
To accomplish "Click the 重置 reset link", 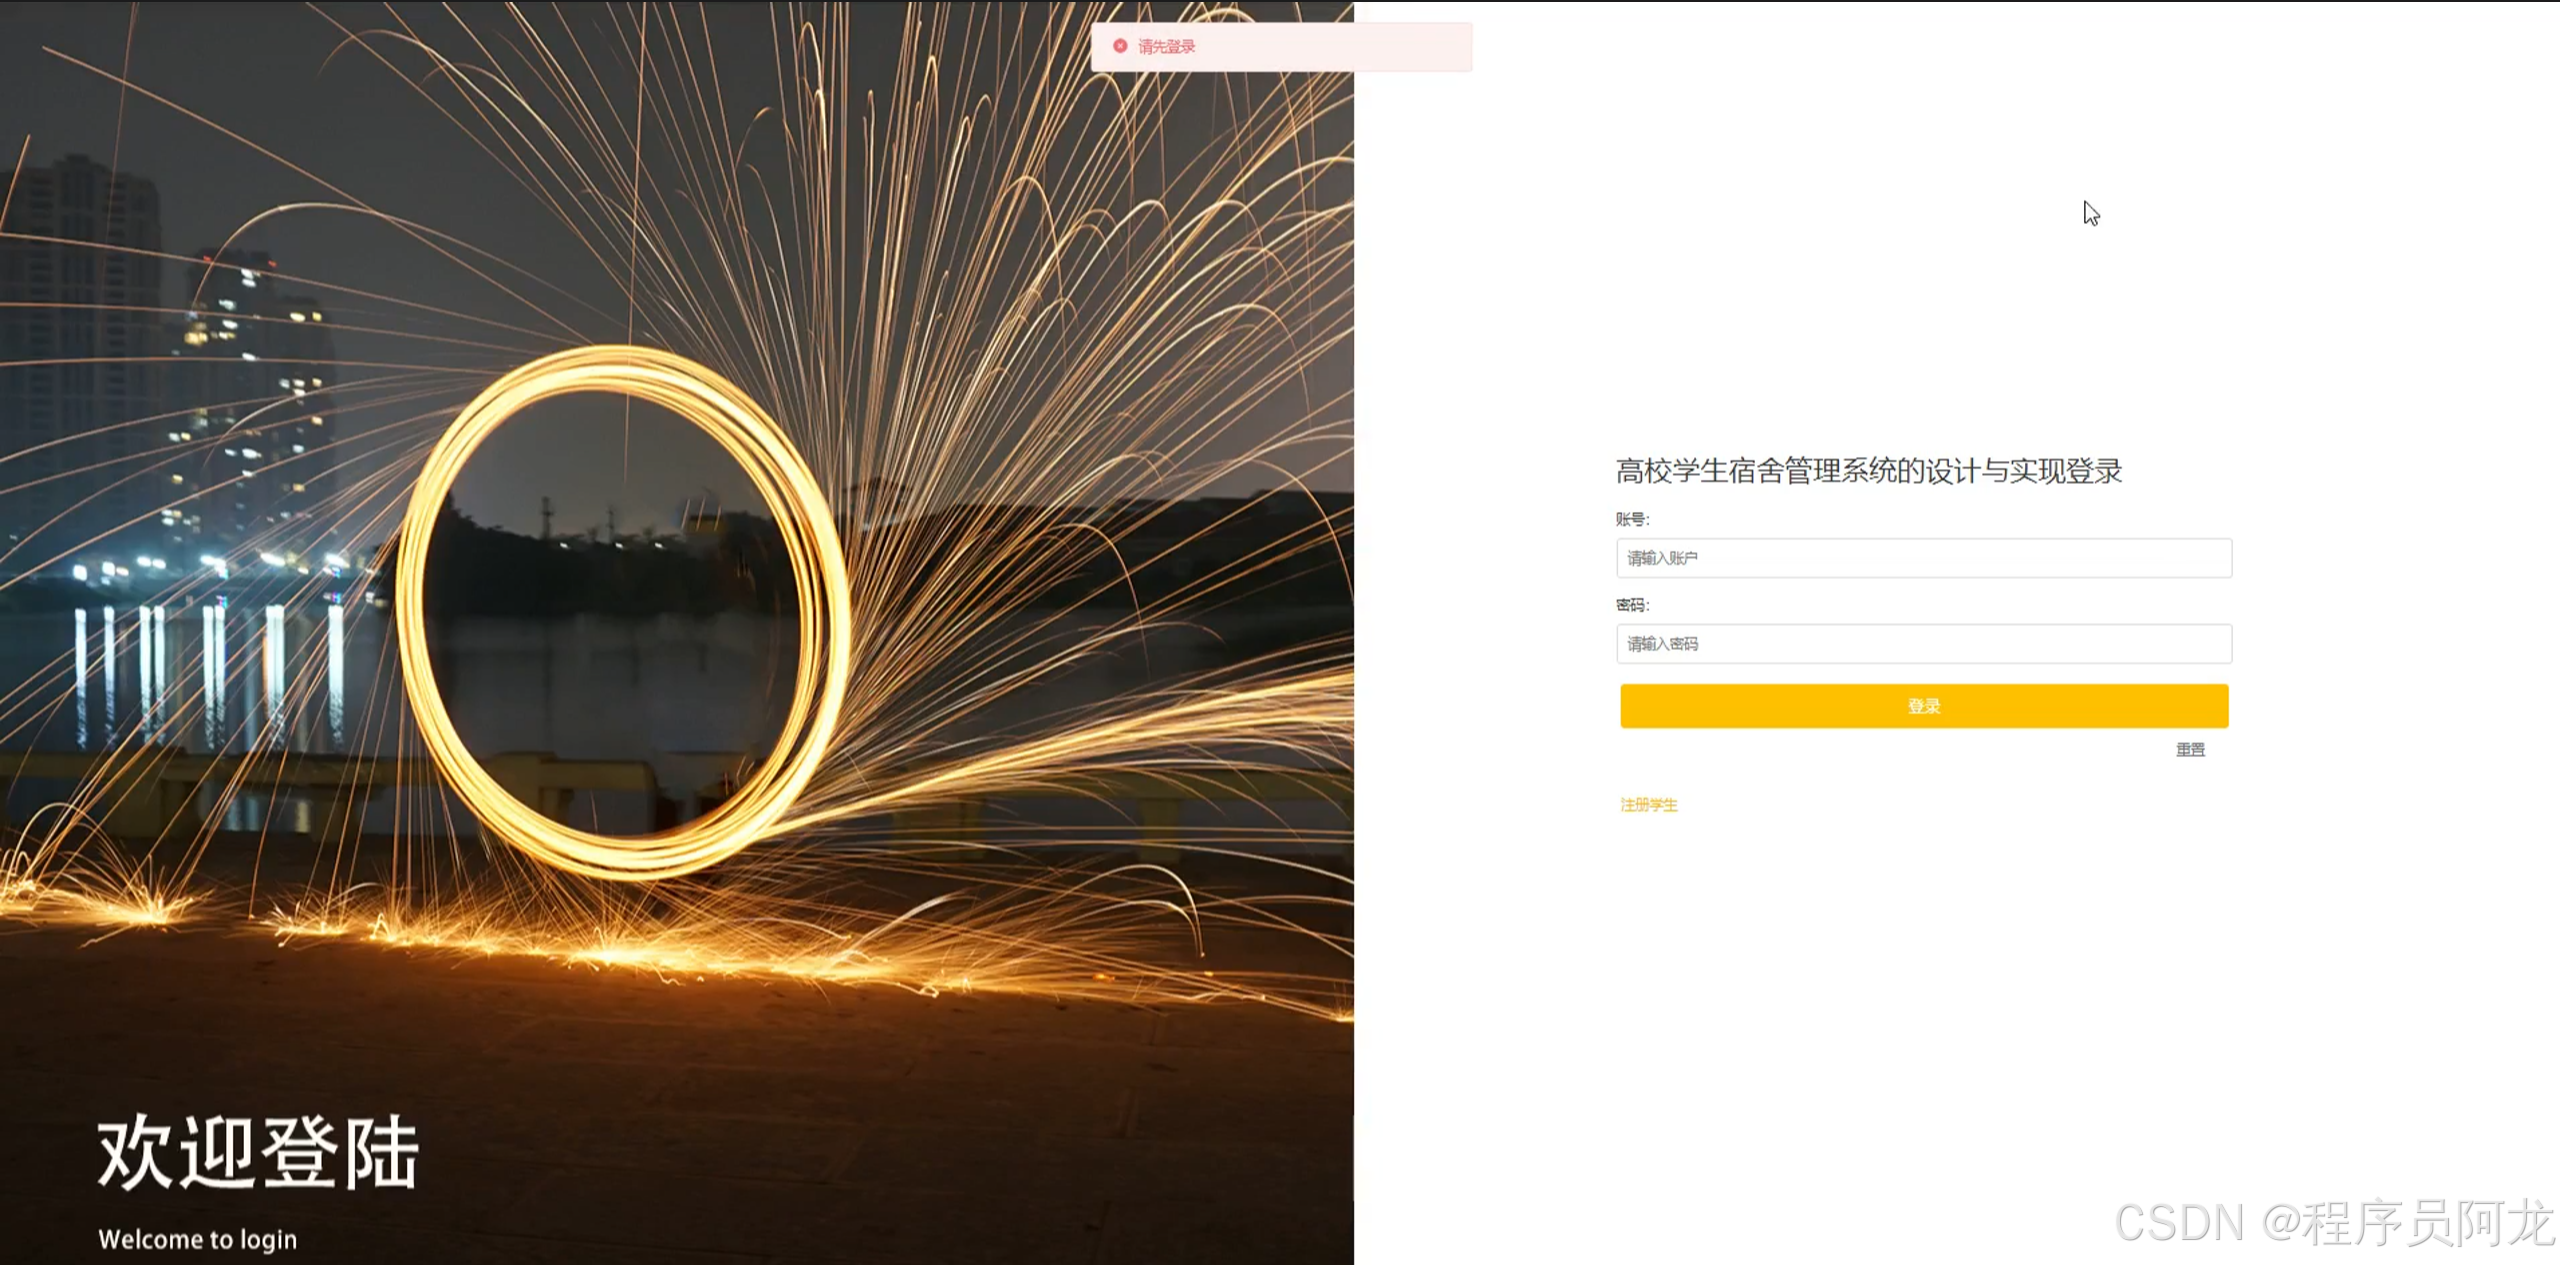I will 2190,749.
